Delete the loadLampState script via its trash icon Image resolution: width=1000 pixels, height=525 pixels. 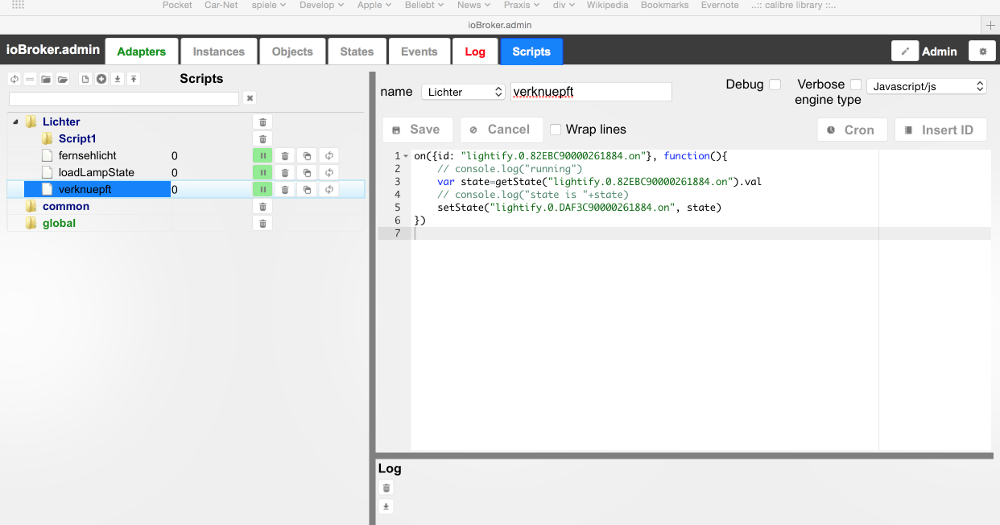click(x=285, y=172)
